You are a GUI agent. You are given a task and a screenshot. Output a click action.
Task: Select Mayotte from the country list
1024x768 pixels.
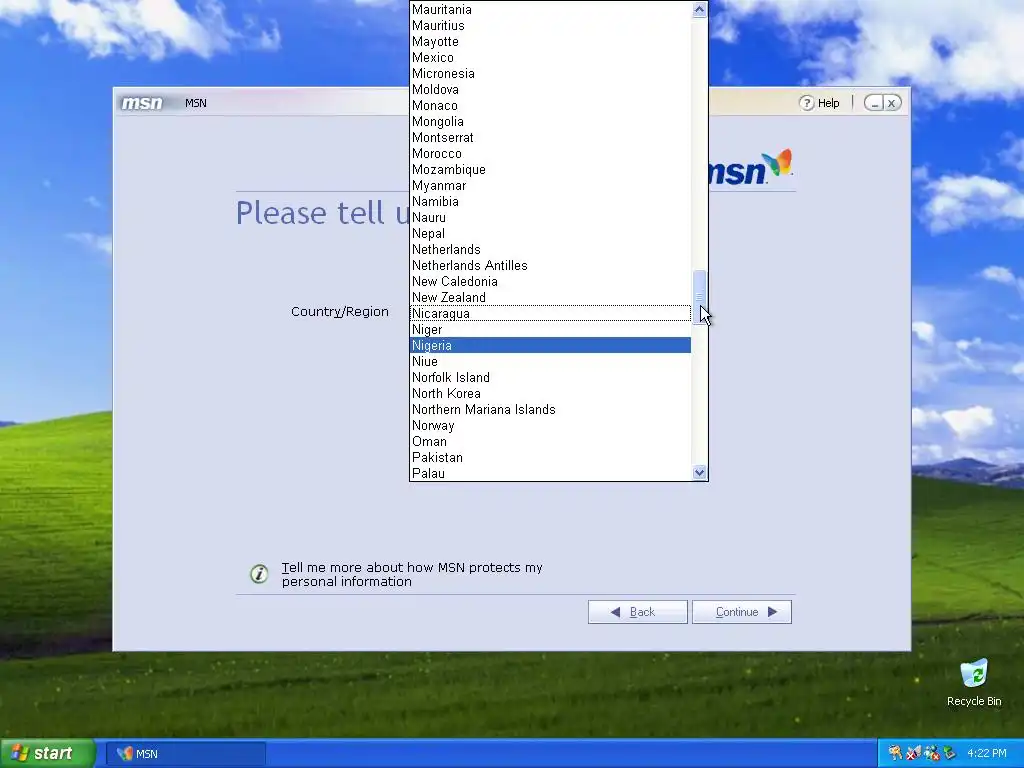(x=551, y=42)
